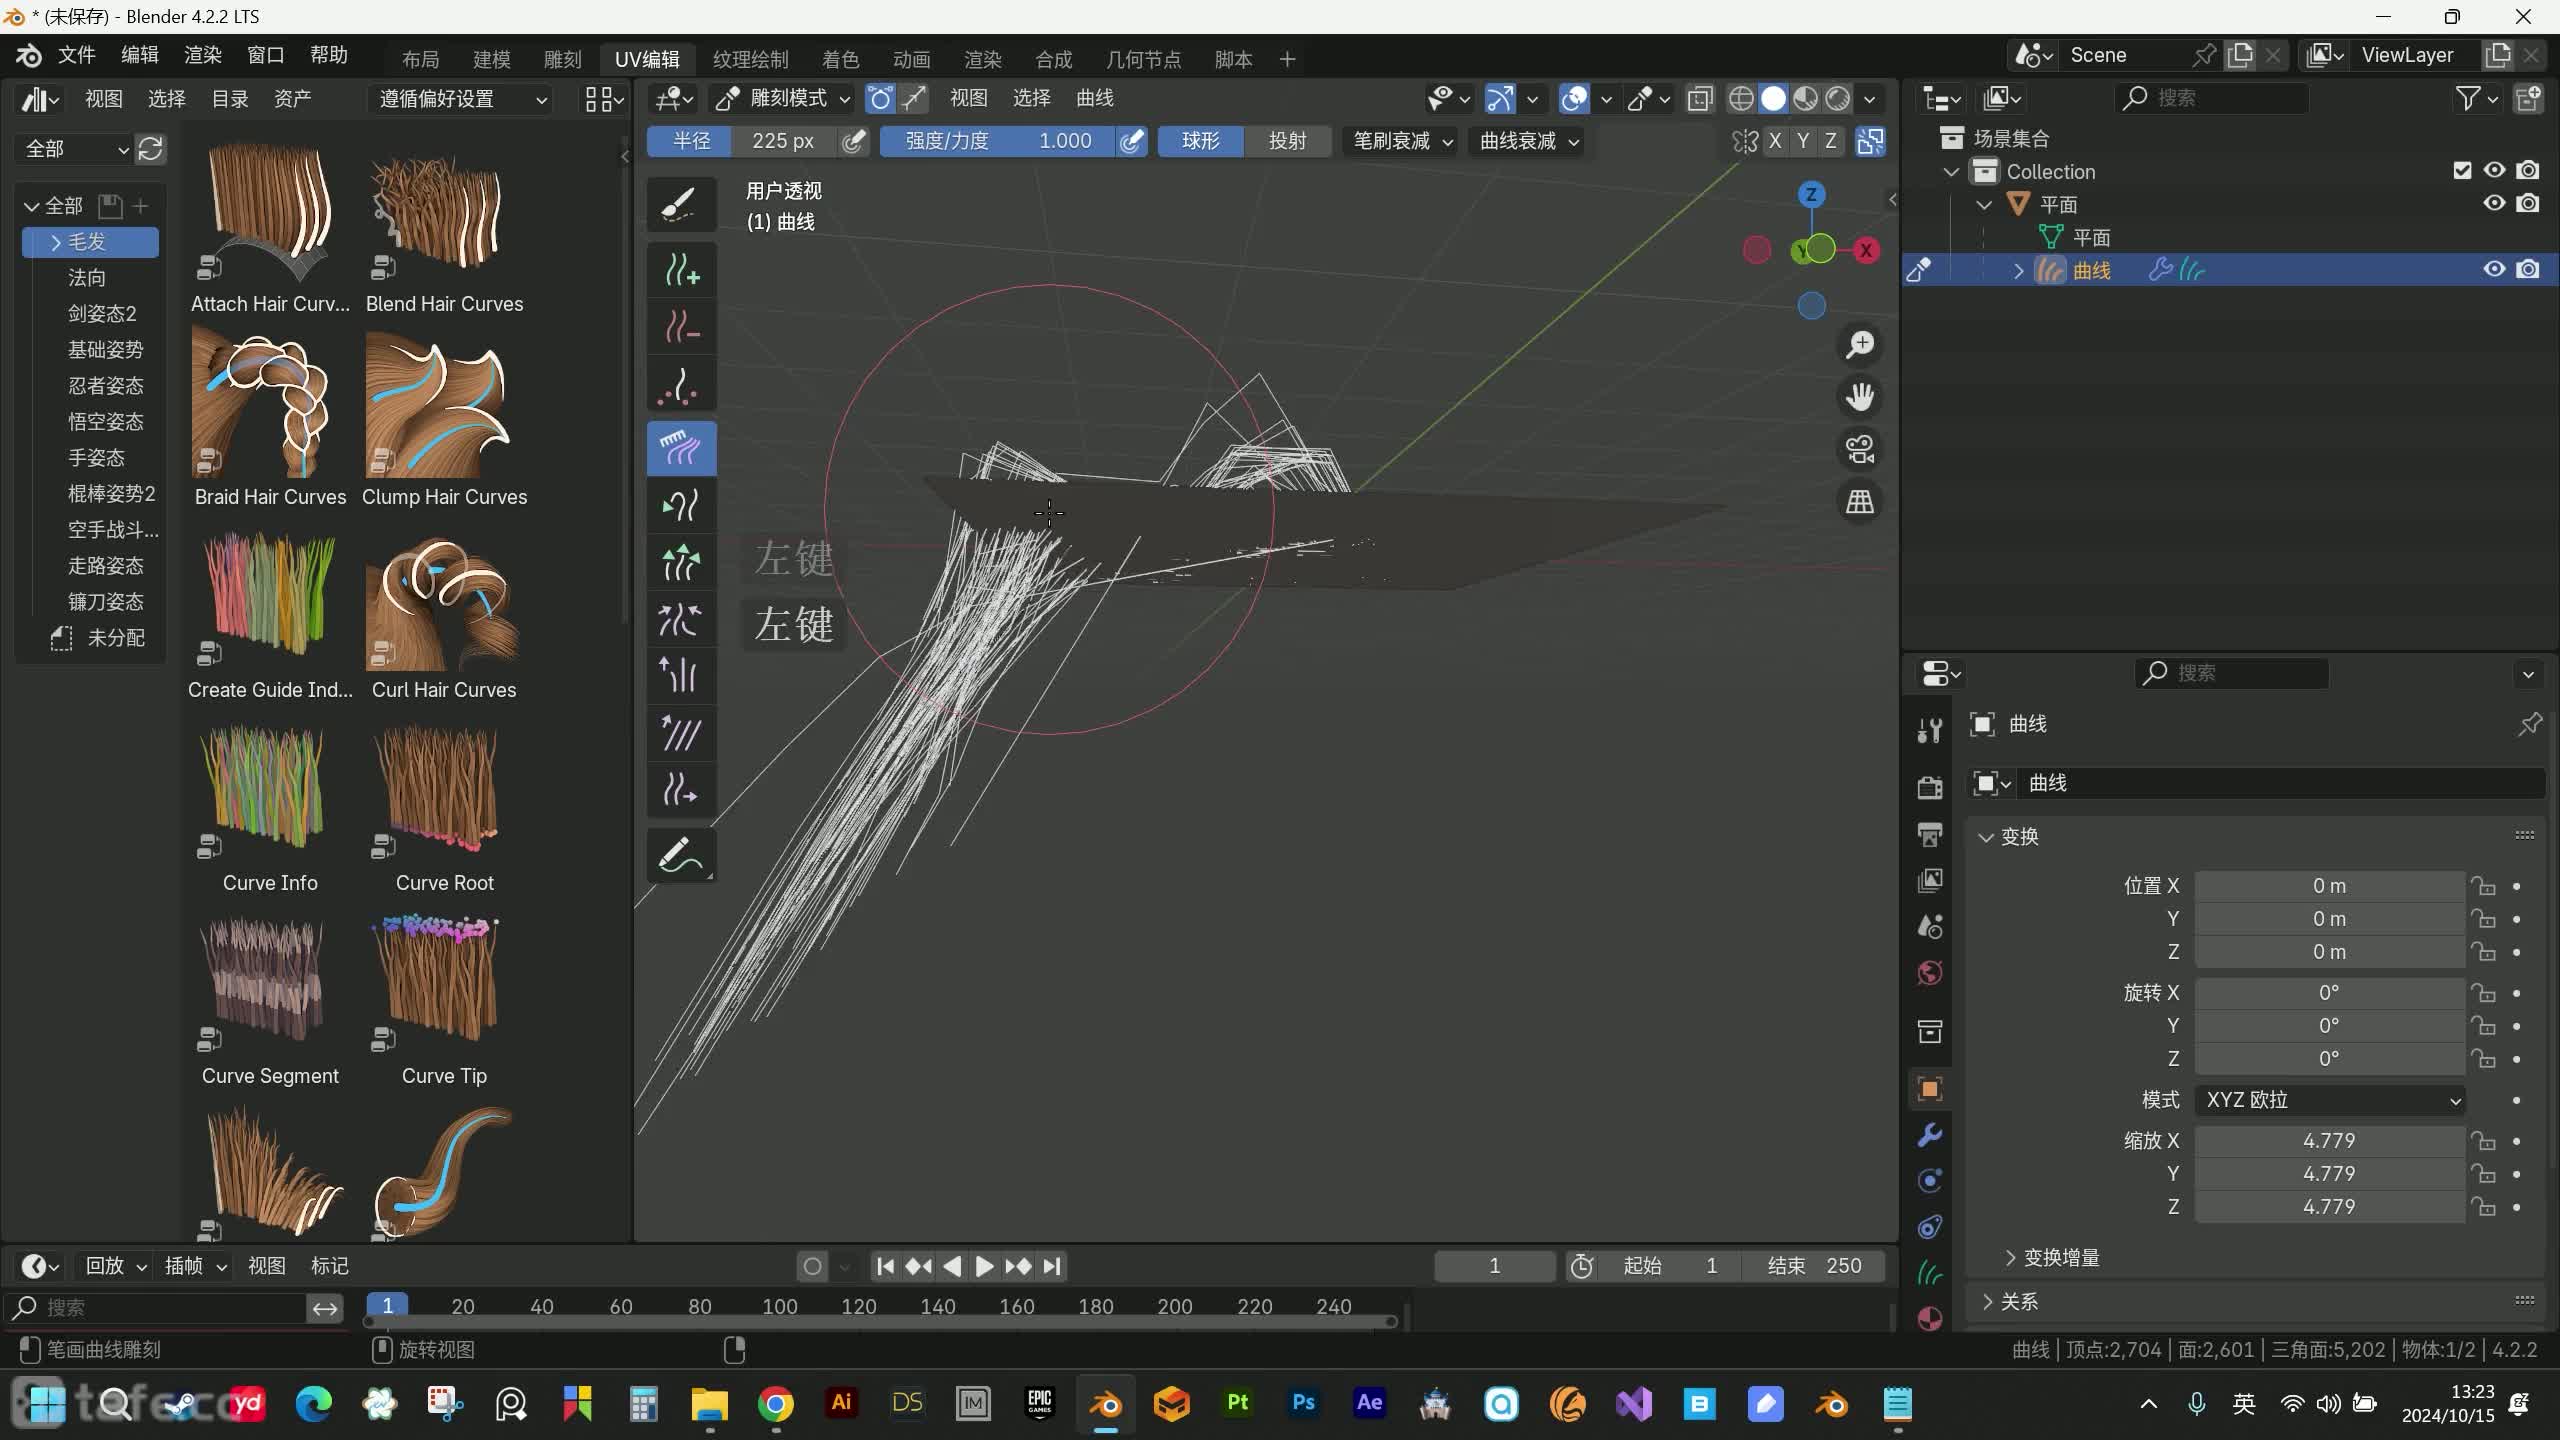Screen dimensions: 2560x1440
Task: Expand the 曲线 item in outliner
Action: [x=2019, y=270]
